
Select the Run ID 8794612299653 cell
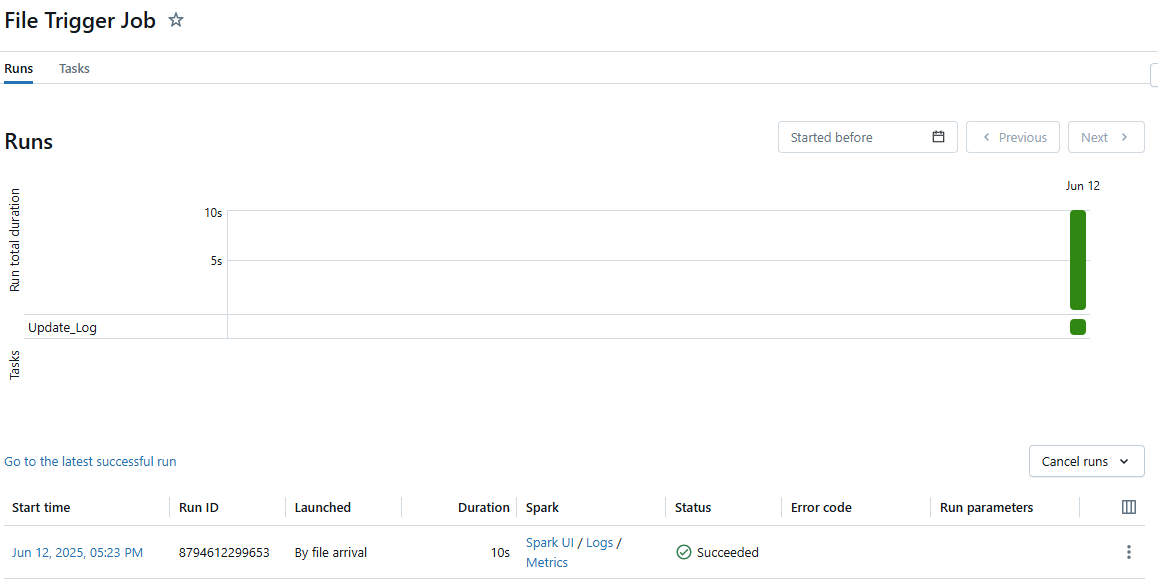(222, 552)
